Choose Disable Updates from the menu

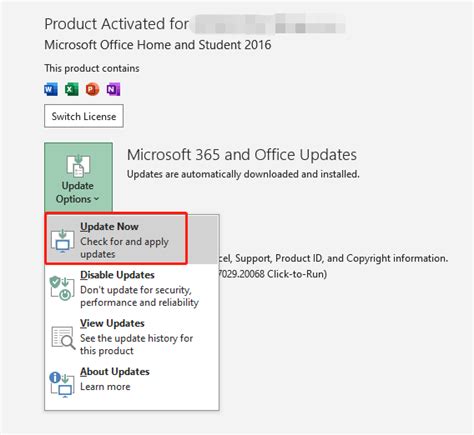pos(132,288)
